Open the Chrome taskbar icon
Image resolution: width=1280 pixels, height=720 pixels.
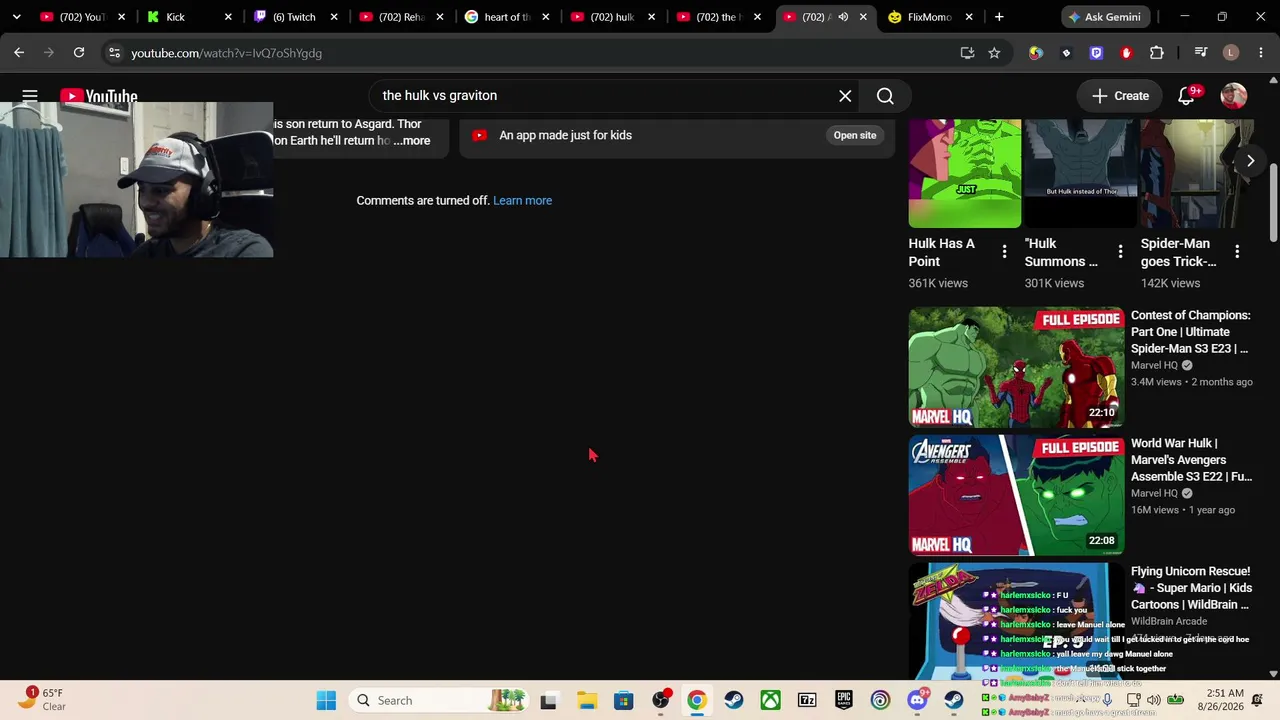pos(696,701)
